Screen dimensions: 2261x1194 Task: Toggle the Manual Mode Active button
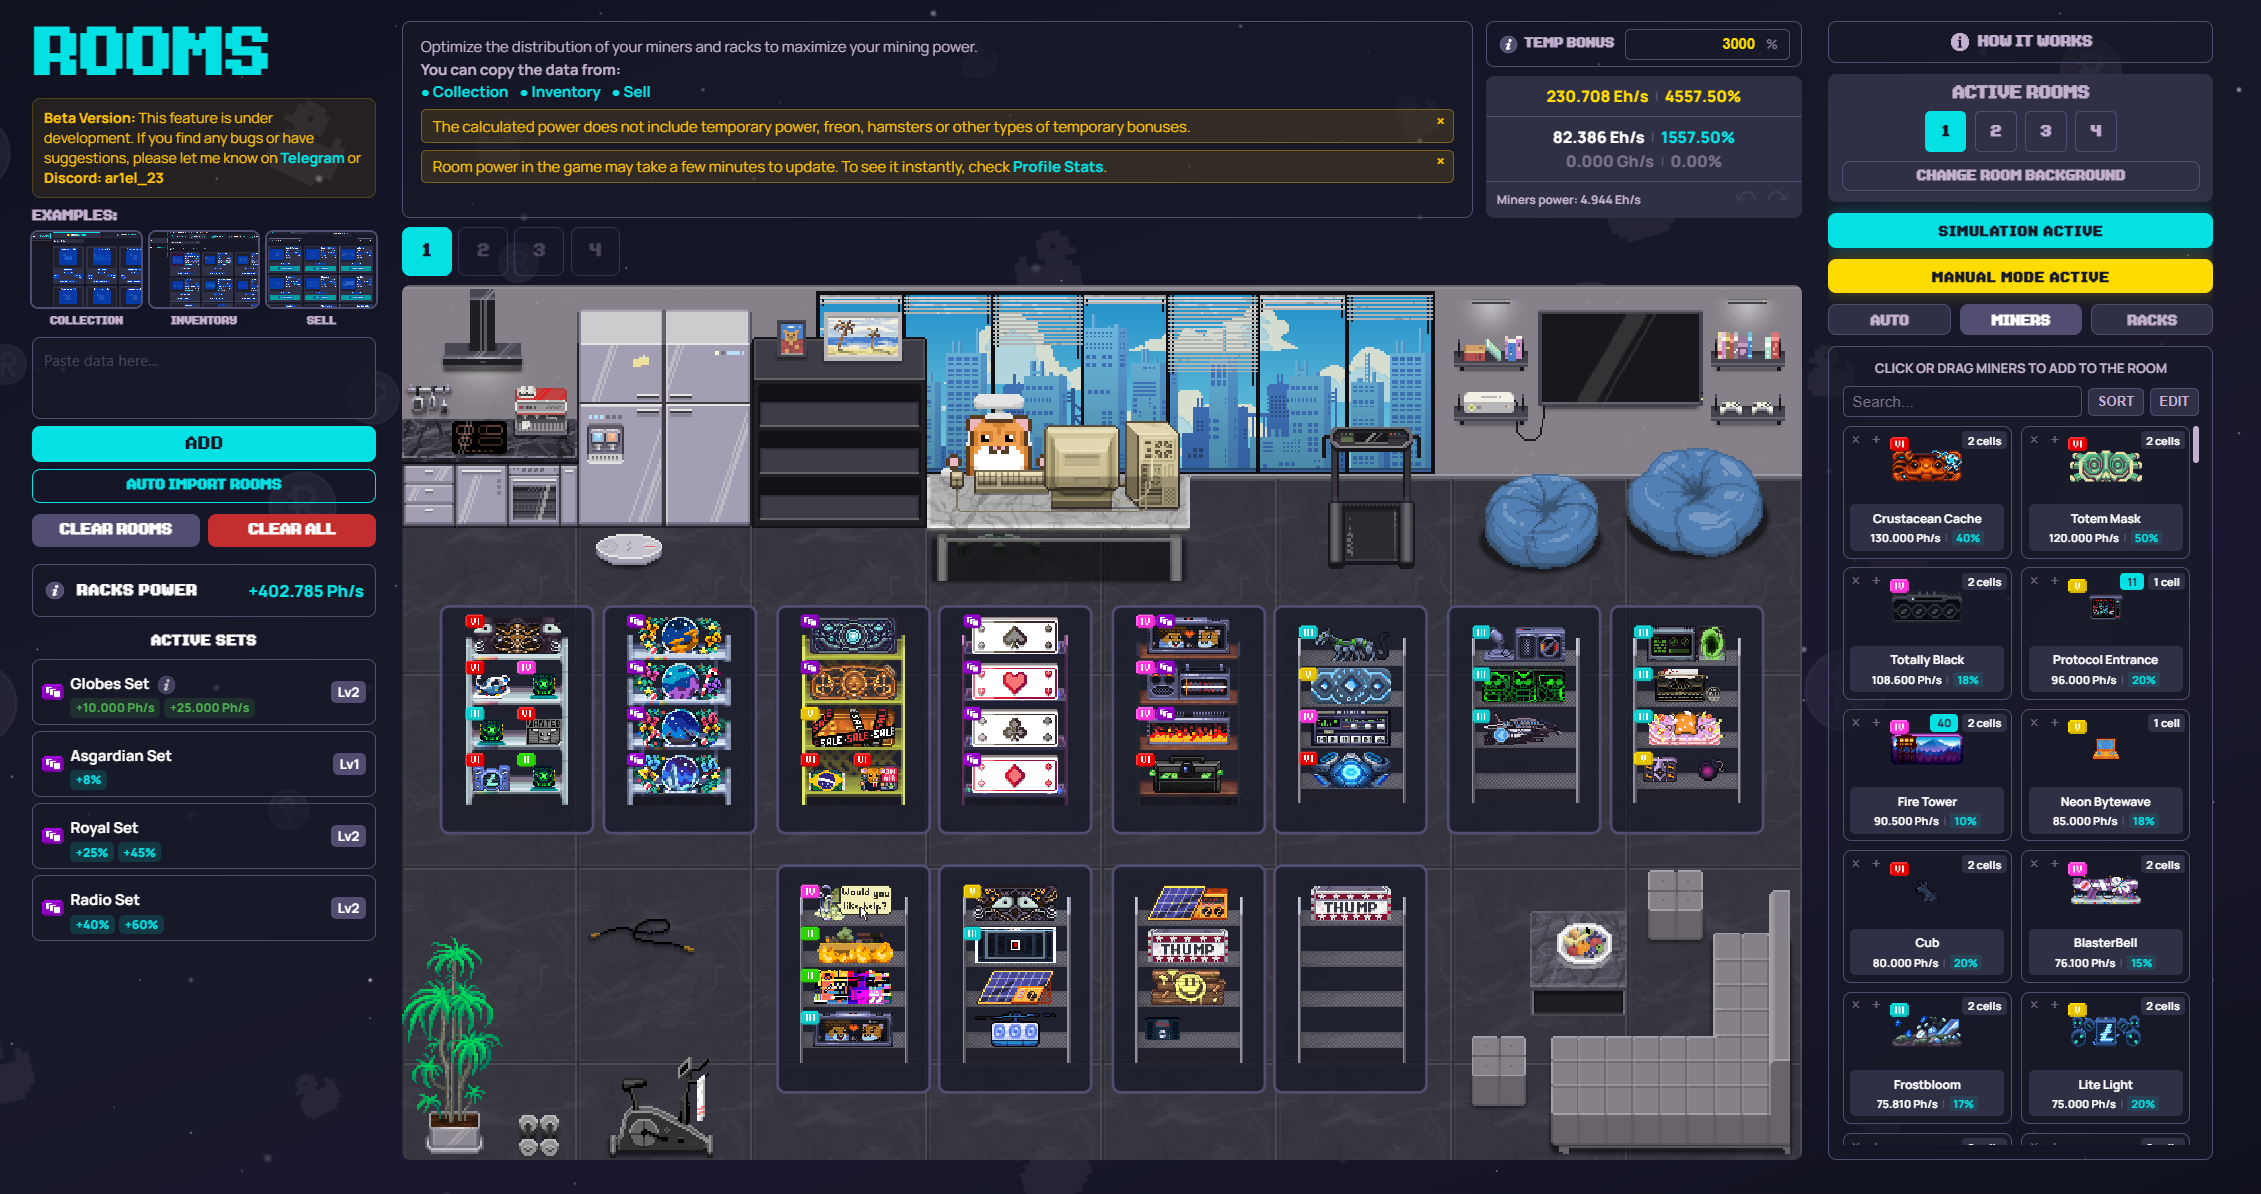(x=2020, y=277)
